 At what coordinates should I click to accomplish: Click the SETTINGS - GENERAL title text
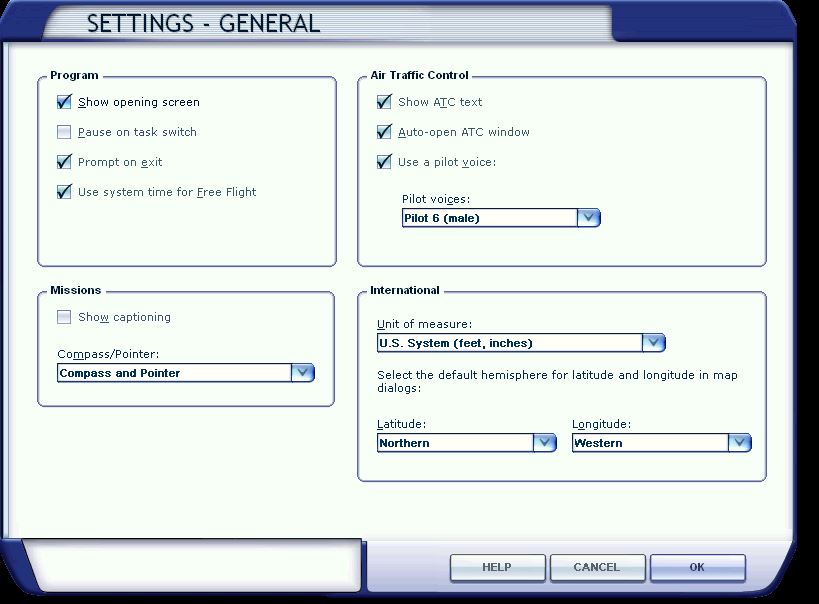click(x=203, y=24)
